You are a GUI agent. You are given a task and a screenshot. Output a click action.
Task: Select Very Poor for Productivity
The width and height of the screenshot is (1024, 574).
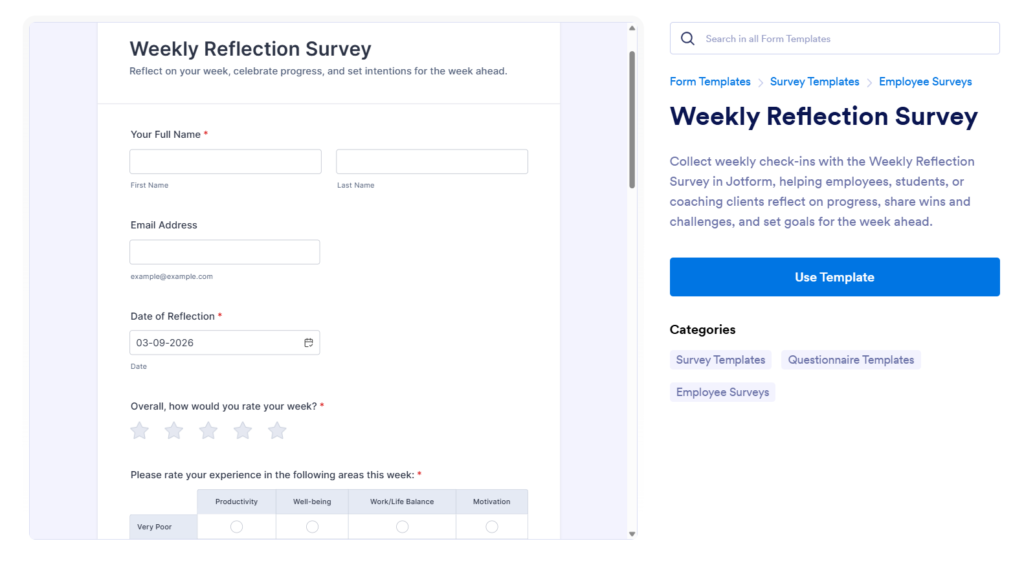point(236,527)
